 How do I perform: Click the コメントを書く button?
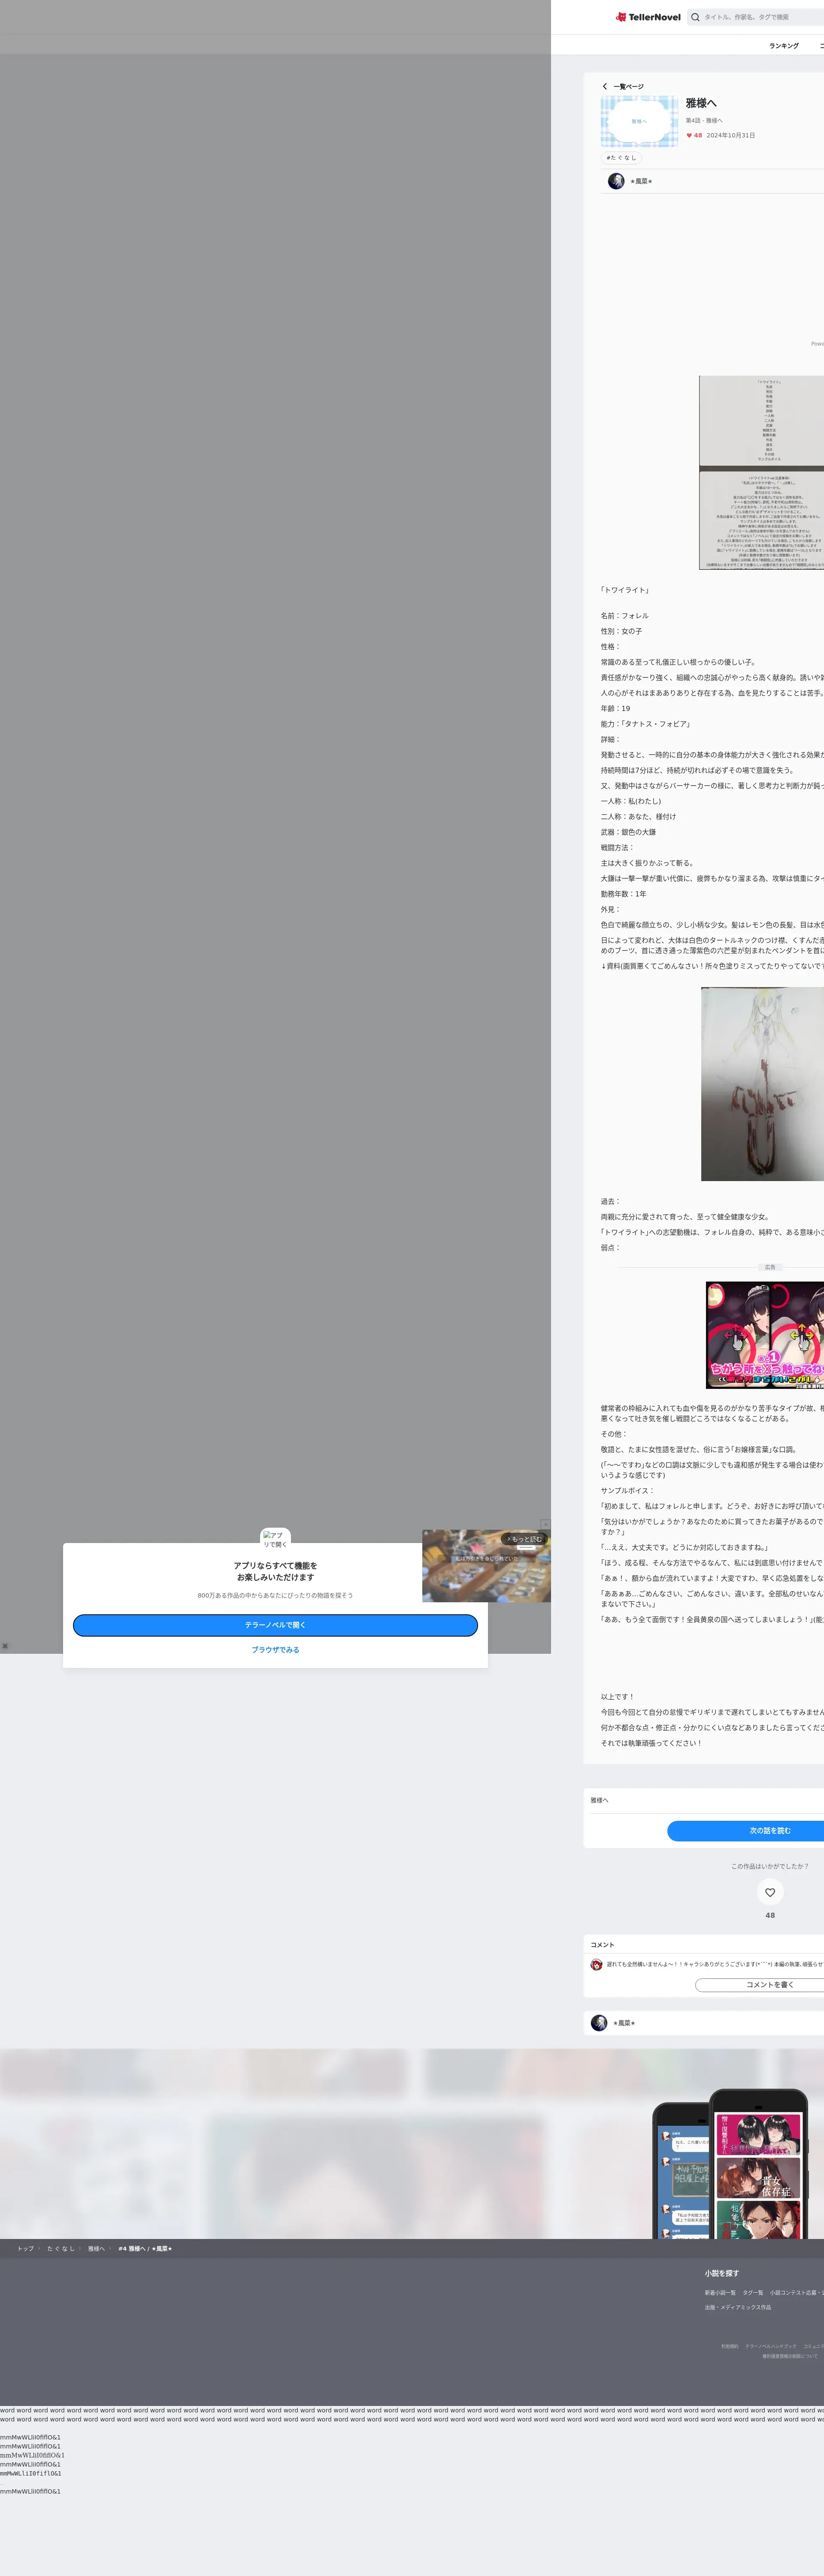(x=769, y=1985)
